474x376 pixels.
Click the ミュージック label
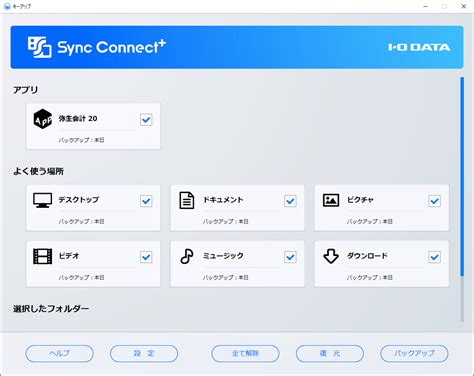click(223, 256)
